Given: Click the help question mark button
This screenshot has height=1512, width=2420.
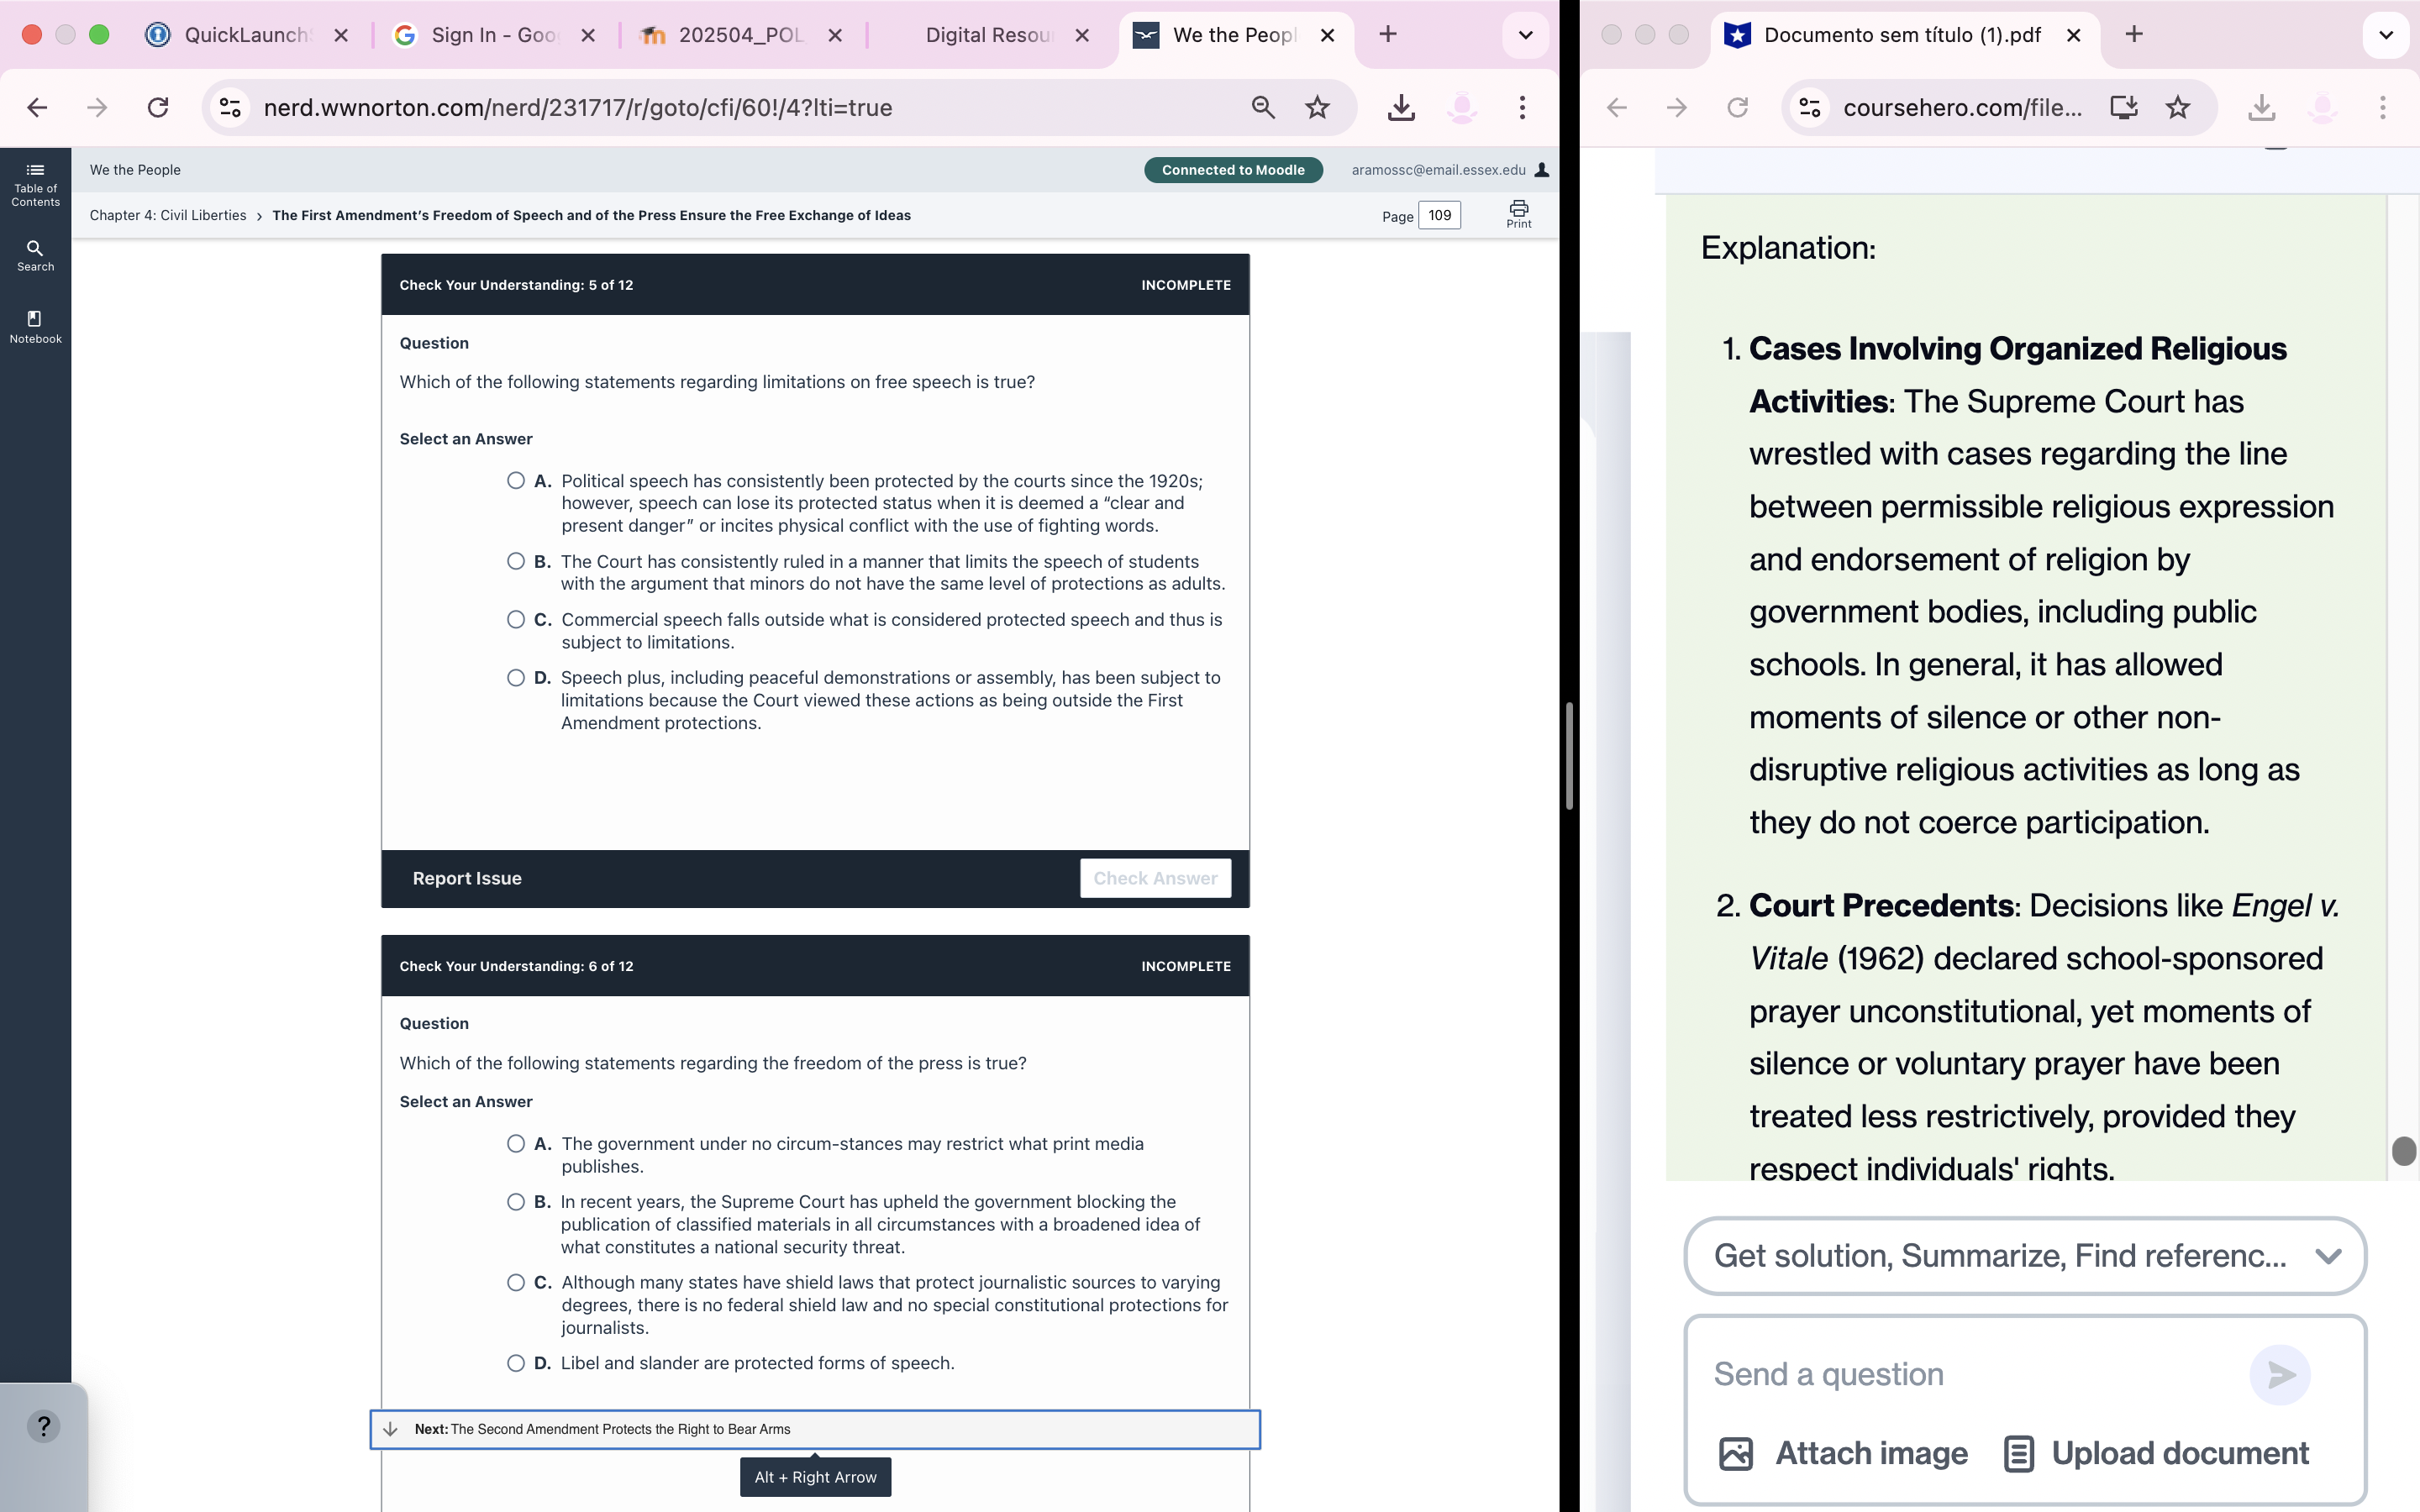Looking at the screenshot, I should pyautogui.click(x=43, y=1426).
